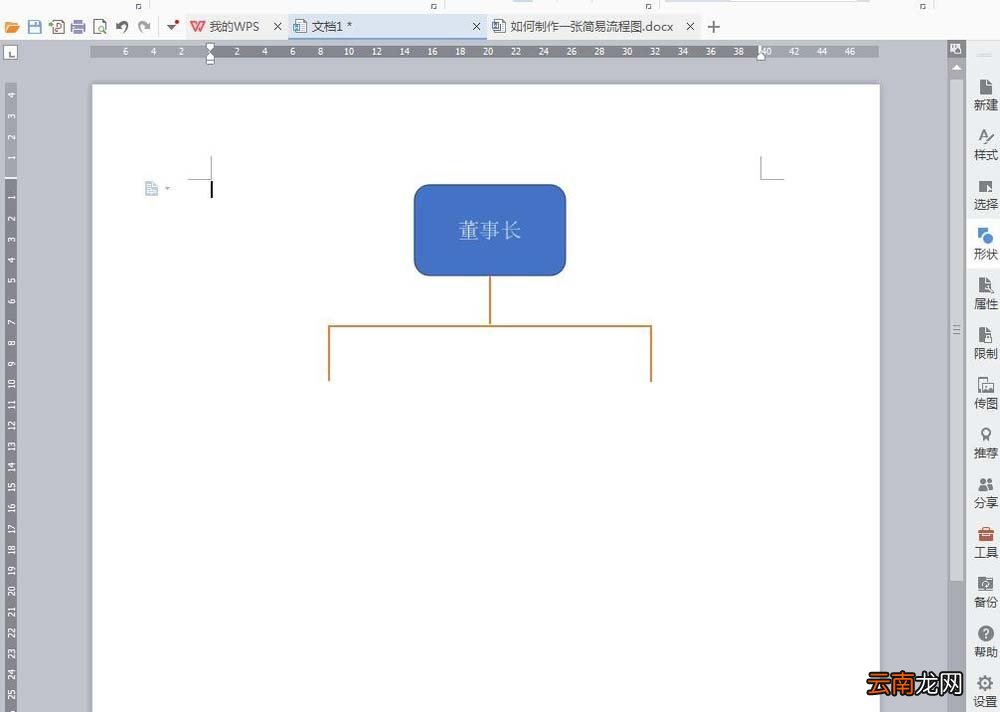Switch to the 我的WPS tab

(x=234, y=27)
